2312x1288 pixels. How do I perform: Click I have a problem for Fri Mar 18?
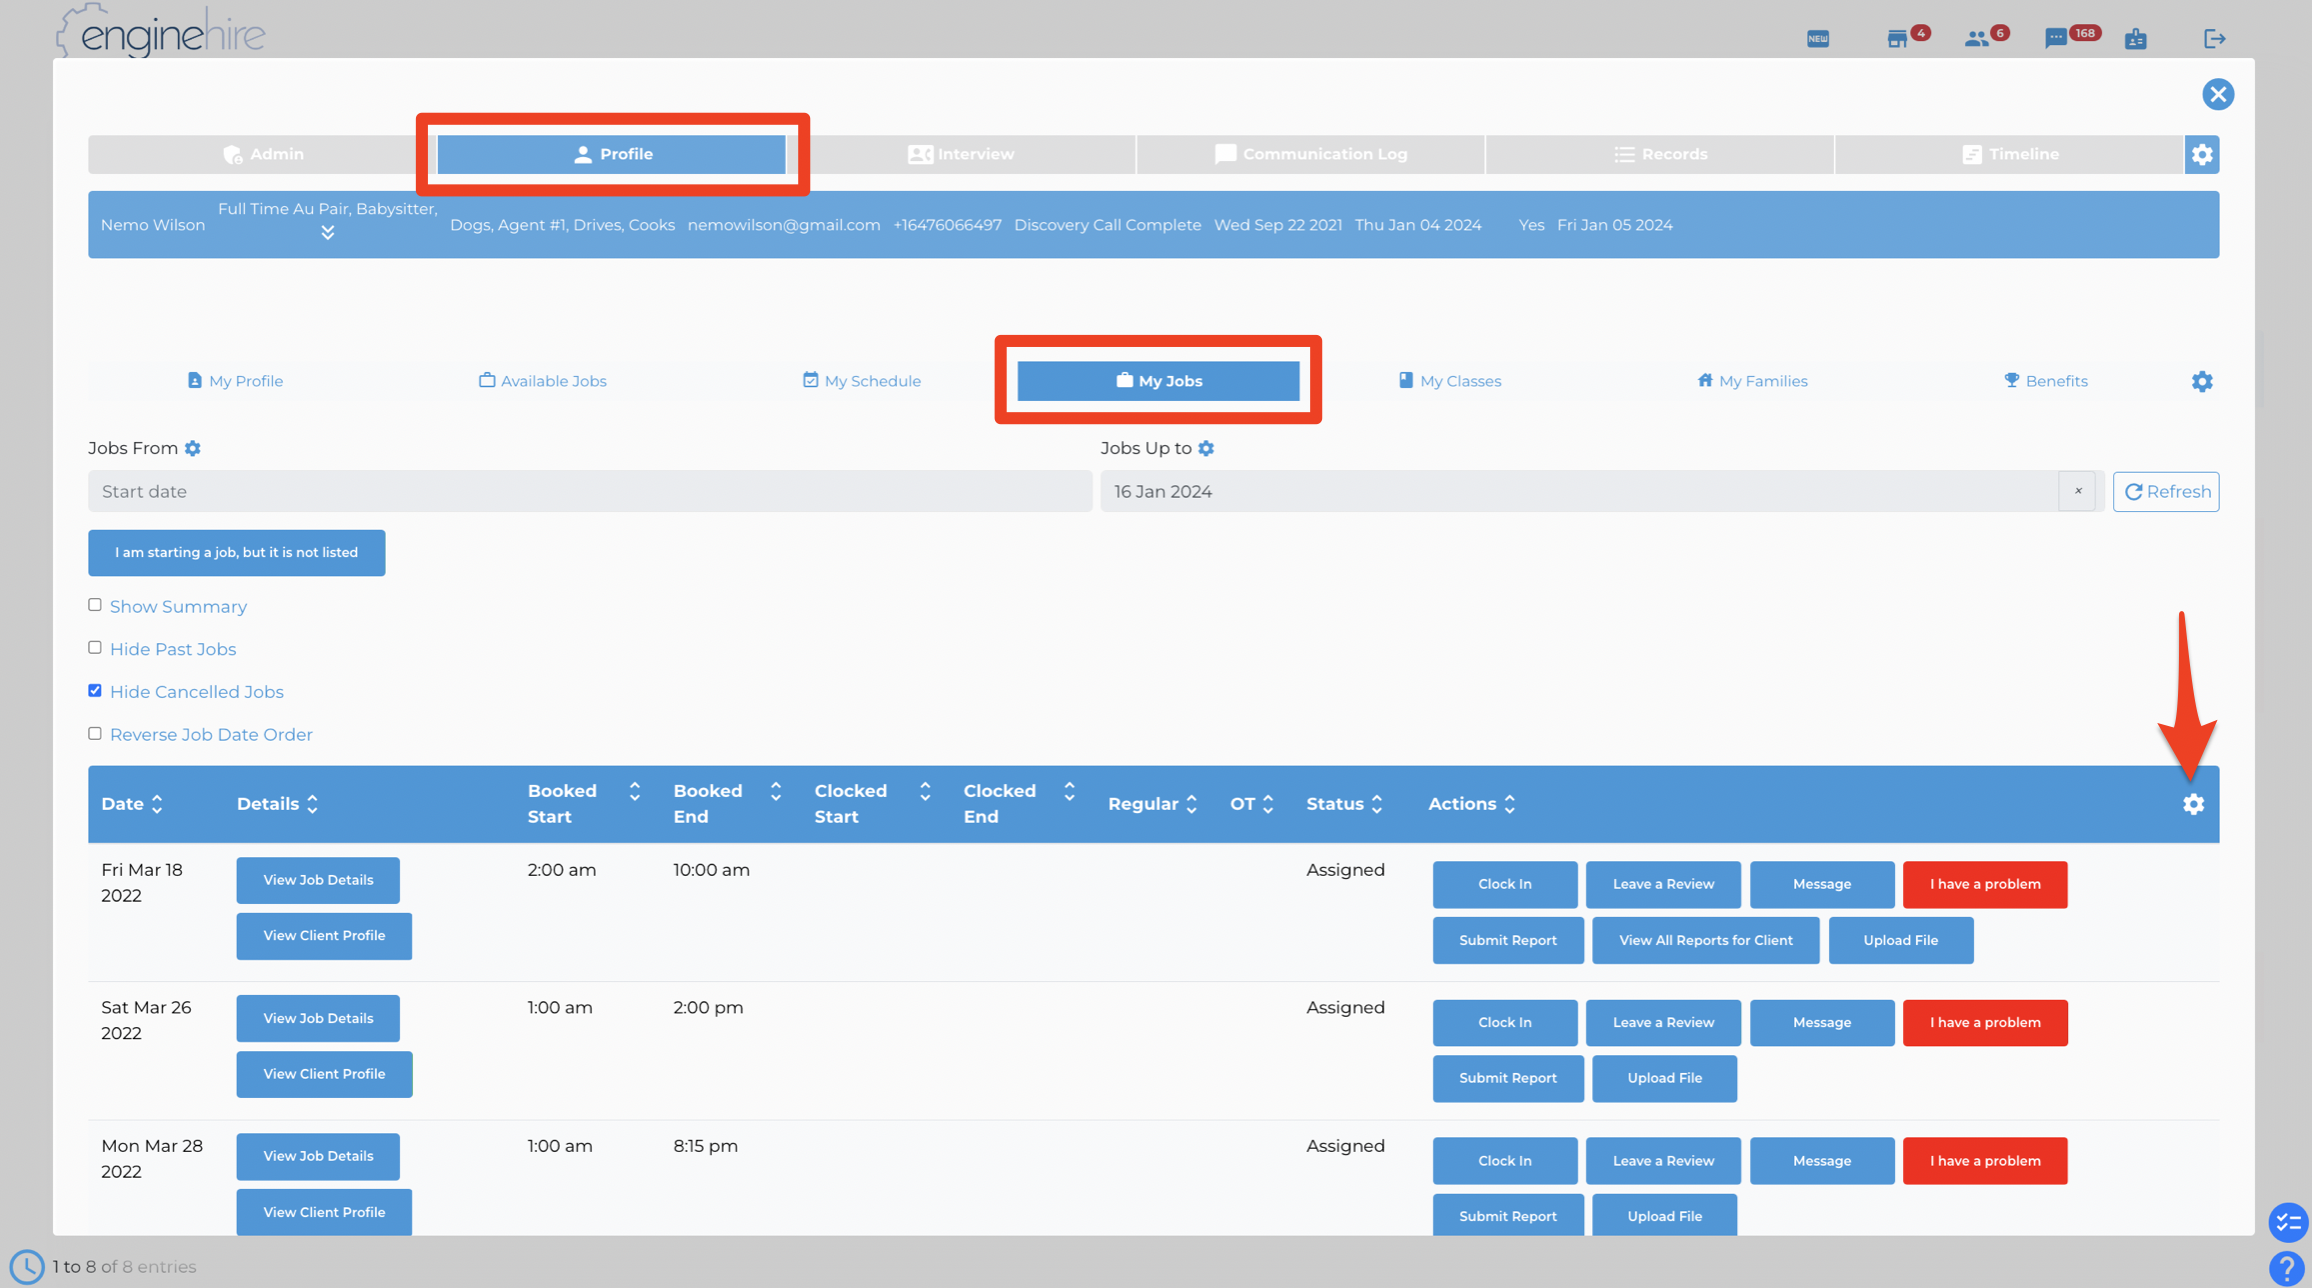1984,884
